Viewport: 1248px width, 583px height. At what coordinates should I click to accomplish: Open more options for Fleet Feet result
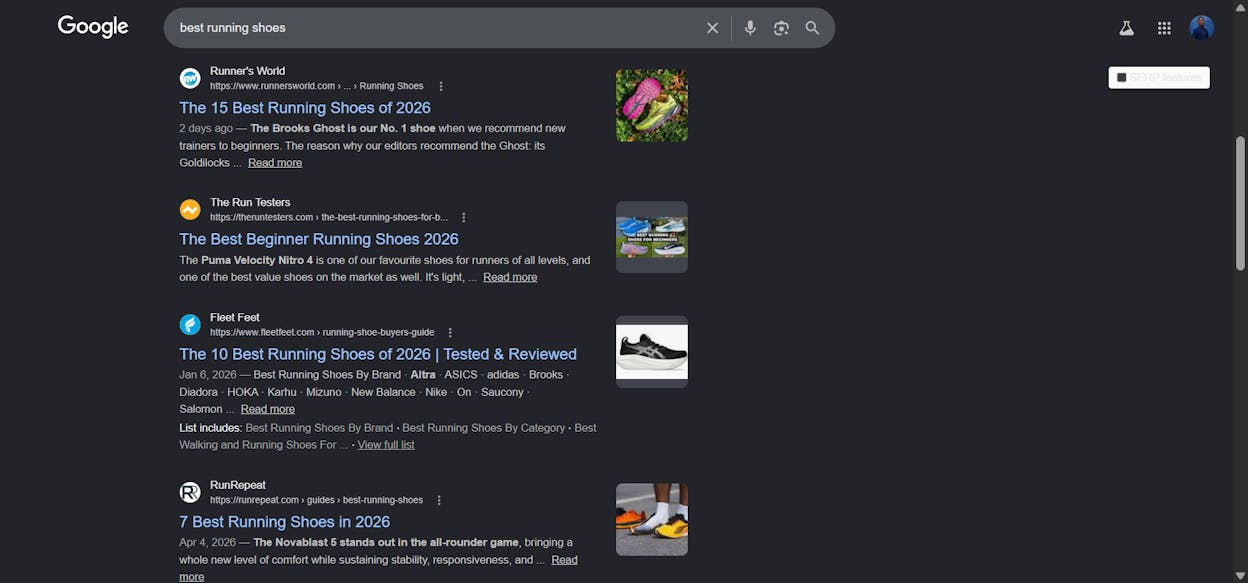(x=450, y=332)
